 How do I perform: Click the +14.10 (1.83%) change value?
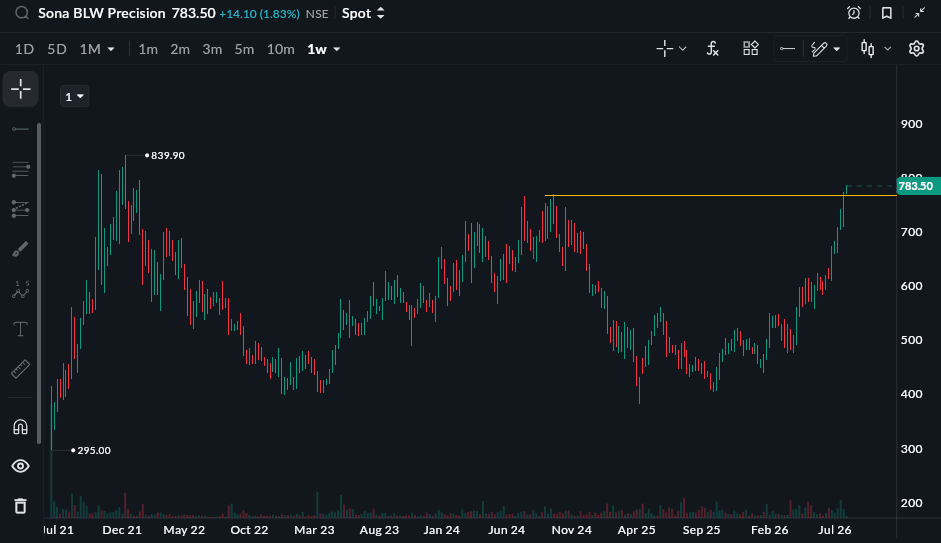pos(259,14)
